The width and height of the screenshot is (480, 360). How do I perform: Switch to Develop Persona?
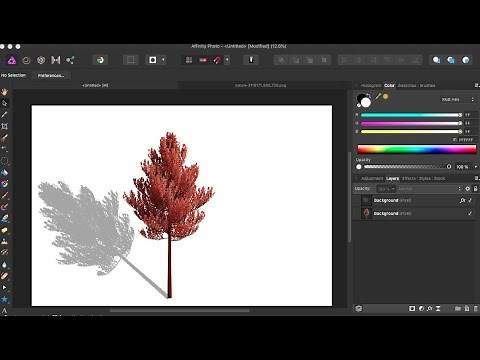pos(41,60)
